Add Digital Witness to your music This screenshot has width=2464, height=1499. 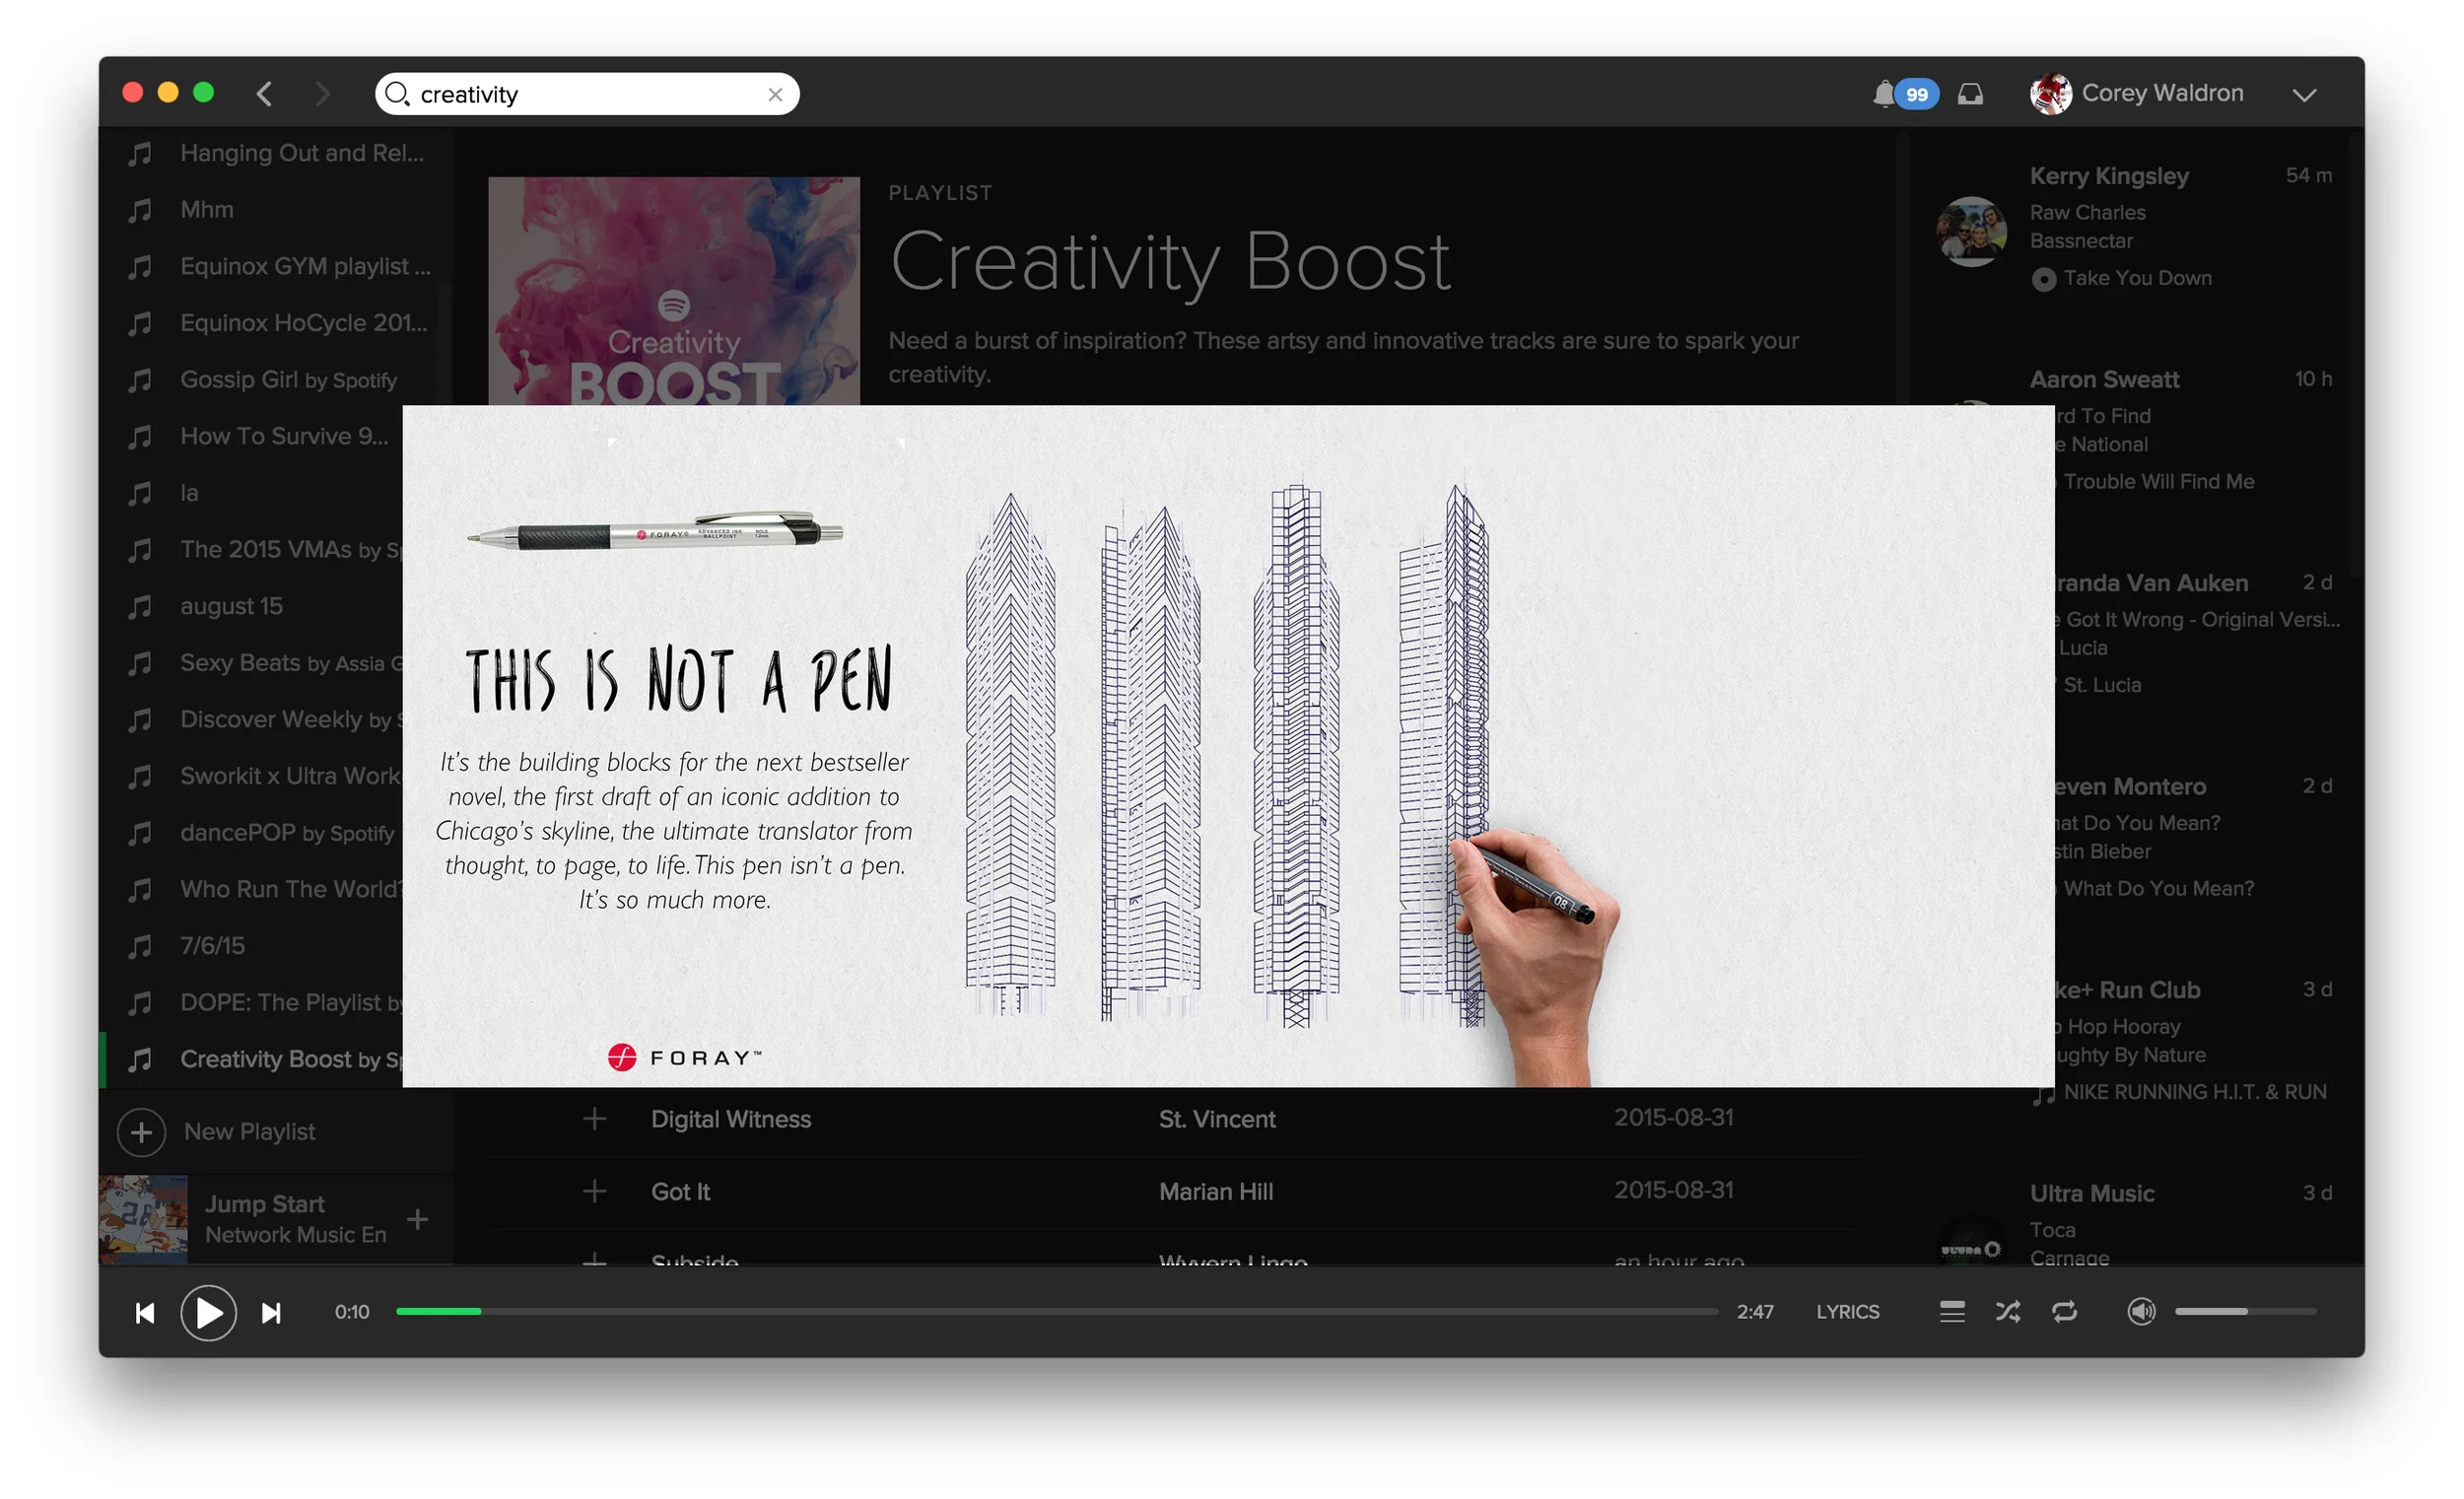click(595, 1119)
